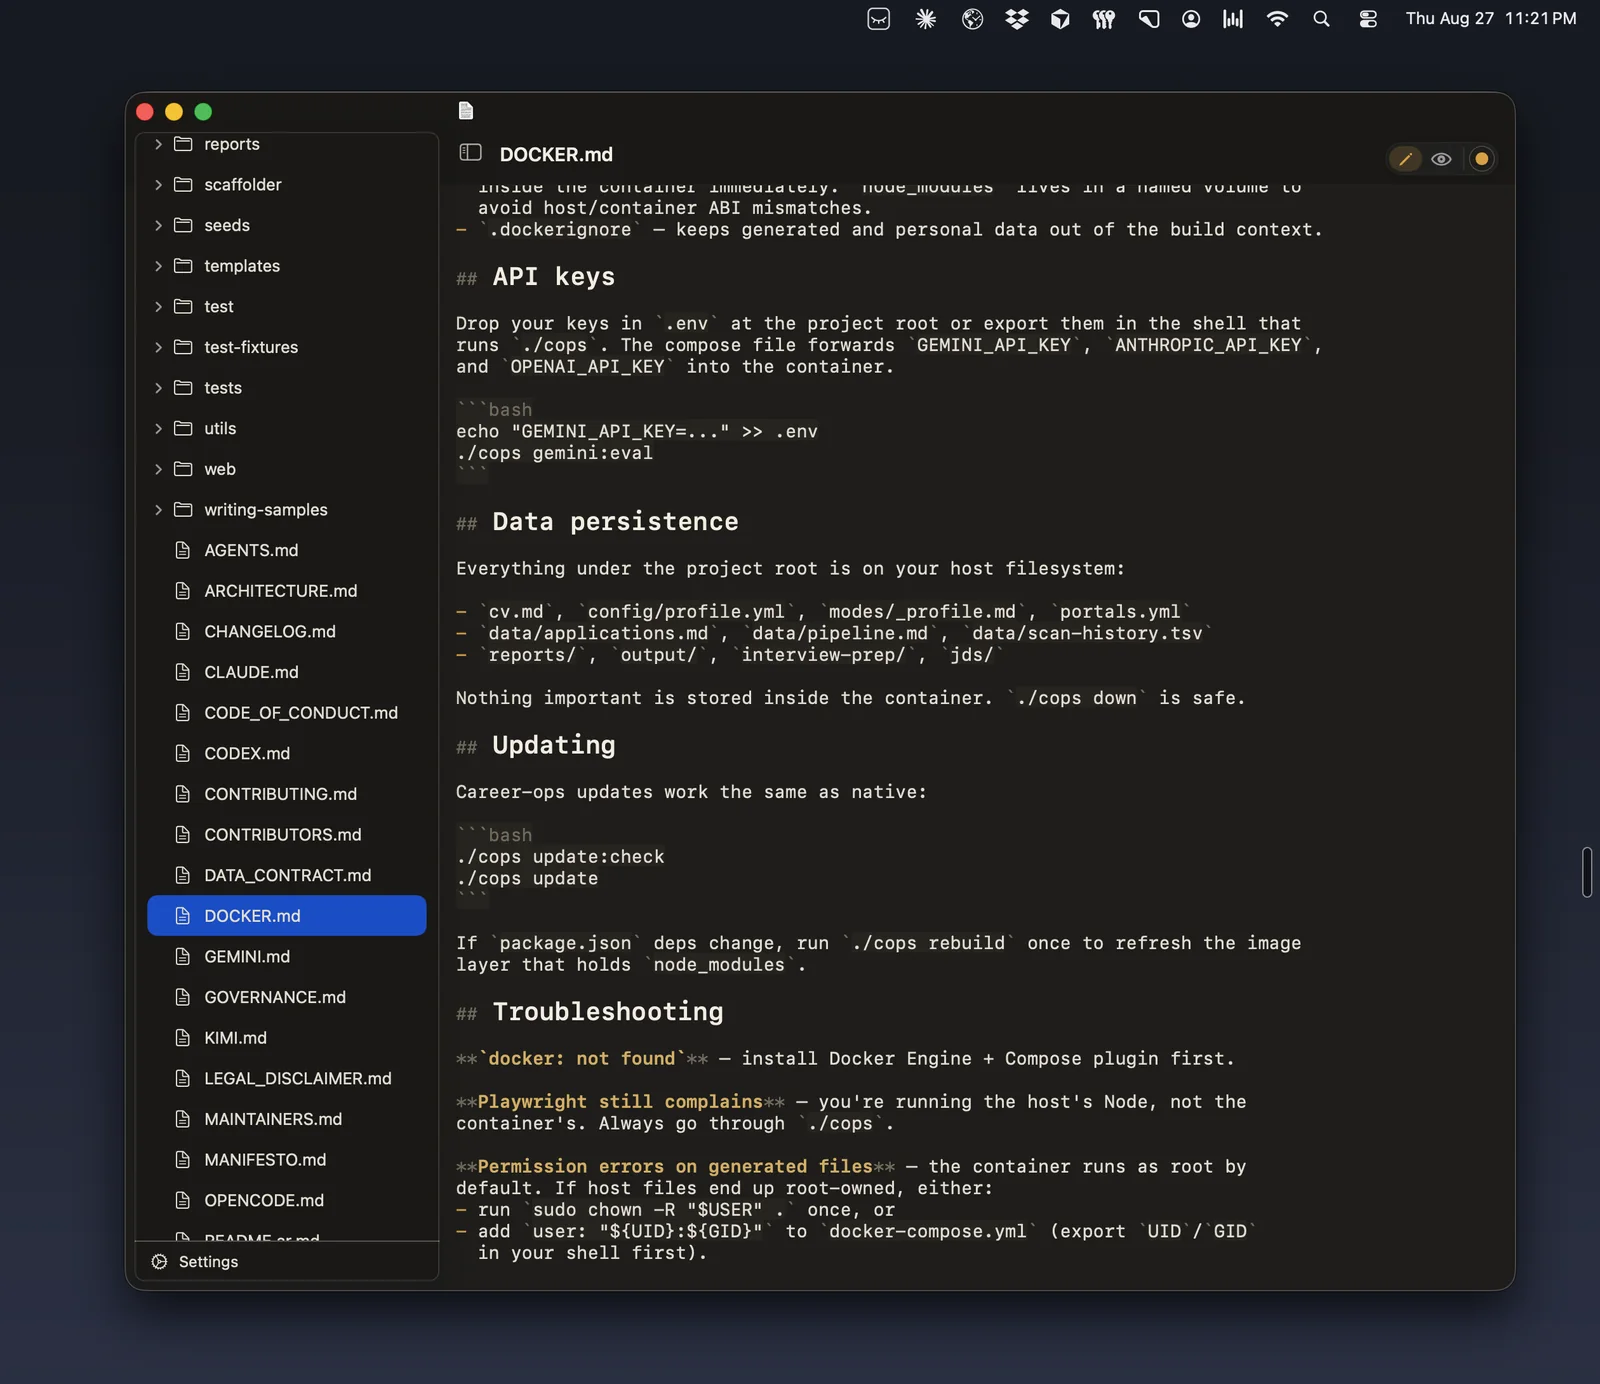Open CODE_OF_CONDUCT.md file

coord(286,713)
